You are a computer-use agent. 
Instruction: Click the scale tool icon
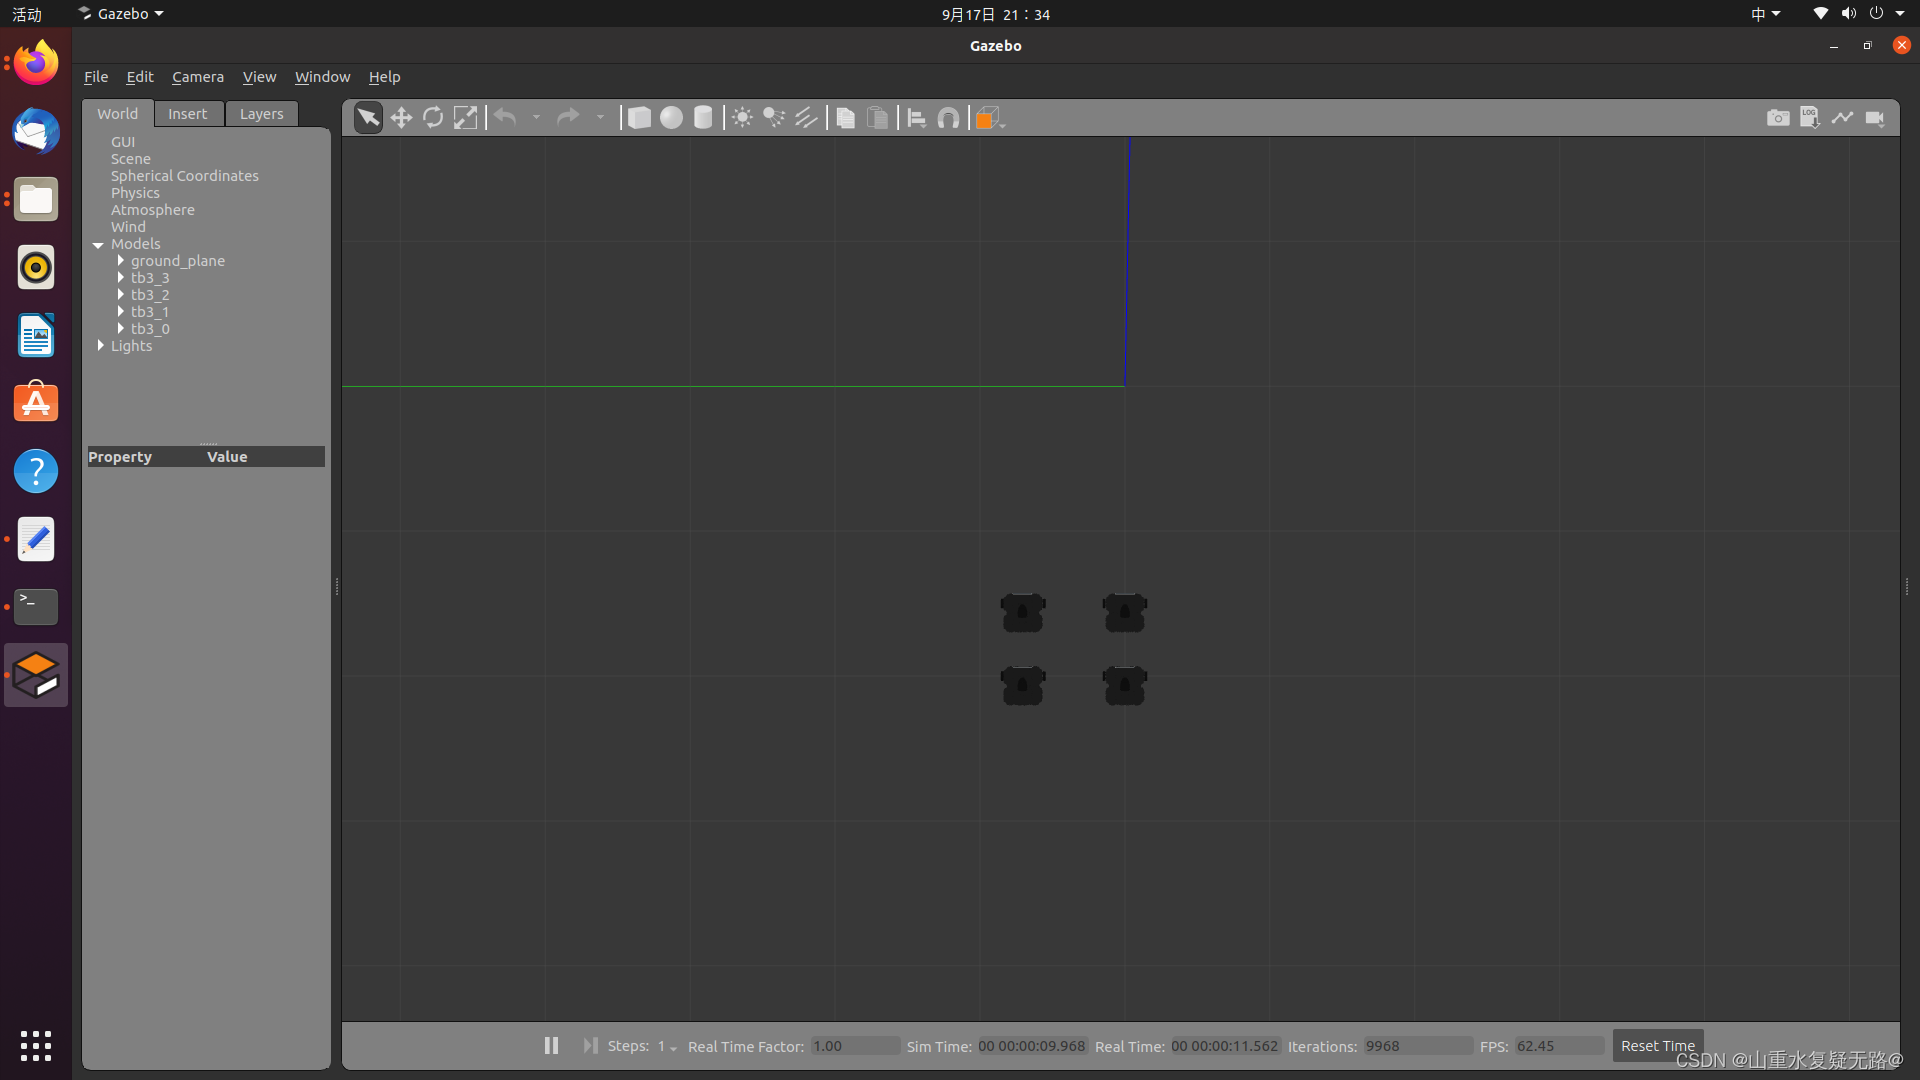[465, 117]
